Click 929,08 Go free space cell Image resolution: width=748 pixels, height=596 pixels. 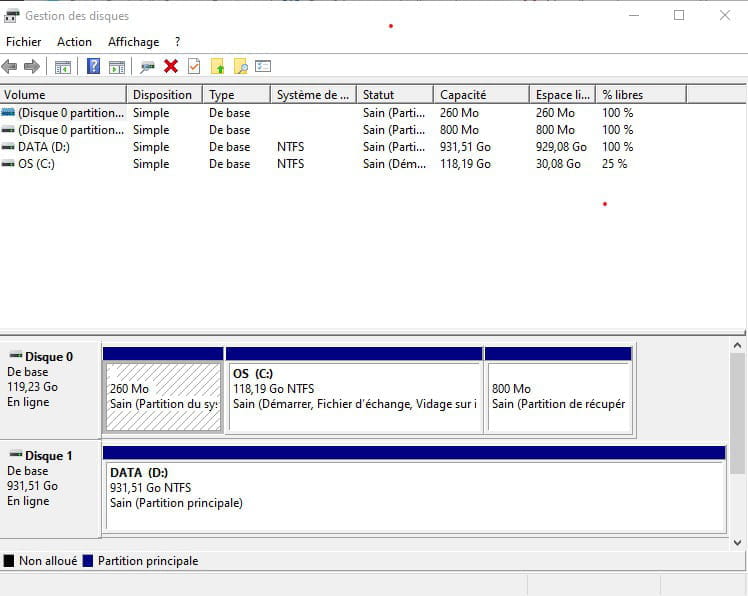pyautogui.click(x=561, y=147)
